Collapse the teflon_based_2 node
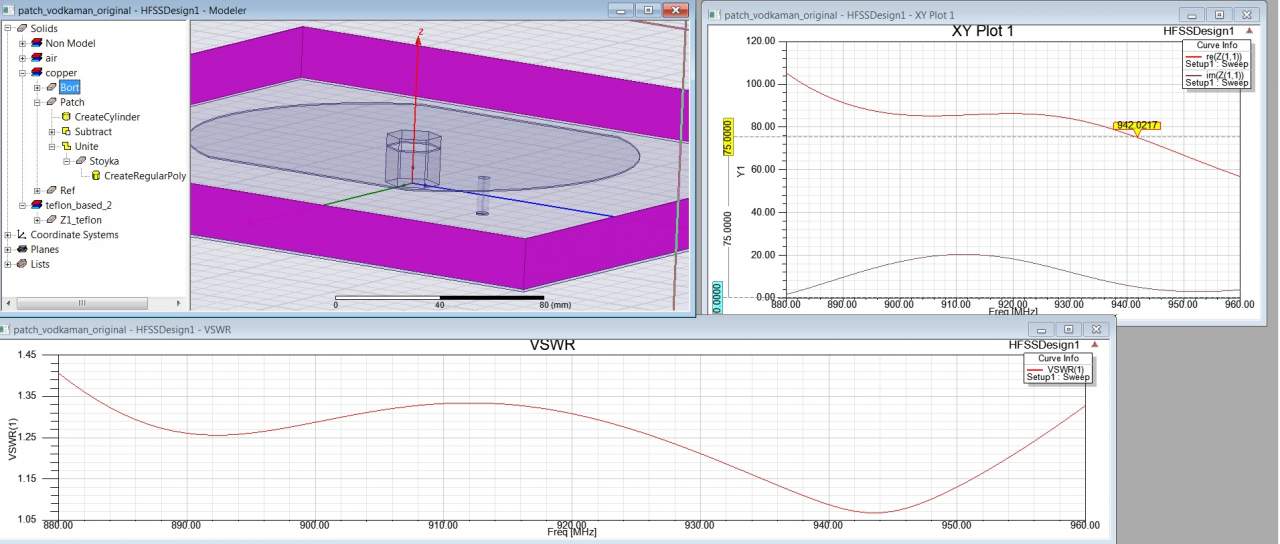This screenshot has width=1280, height=544. point(23,205)
